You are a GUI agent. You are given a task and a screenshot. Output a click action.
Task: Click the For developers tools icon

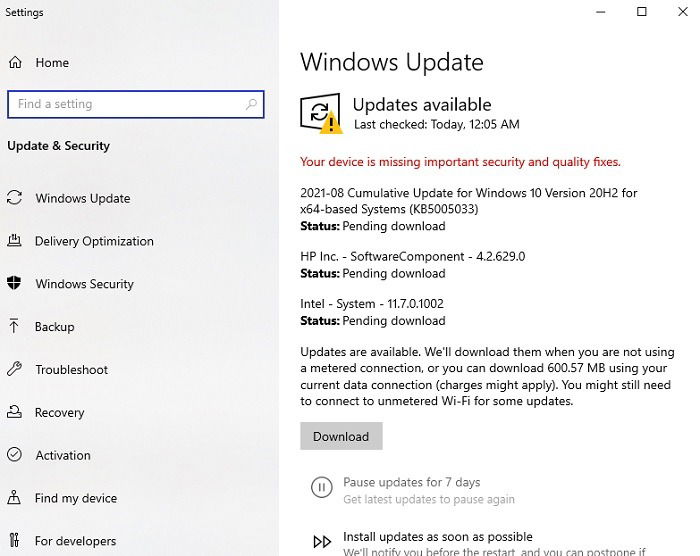click(x=14, y=540)
